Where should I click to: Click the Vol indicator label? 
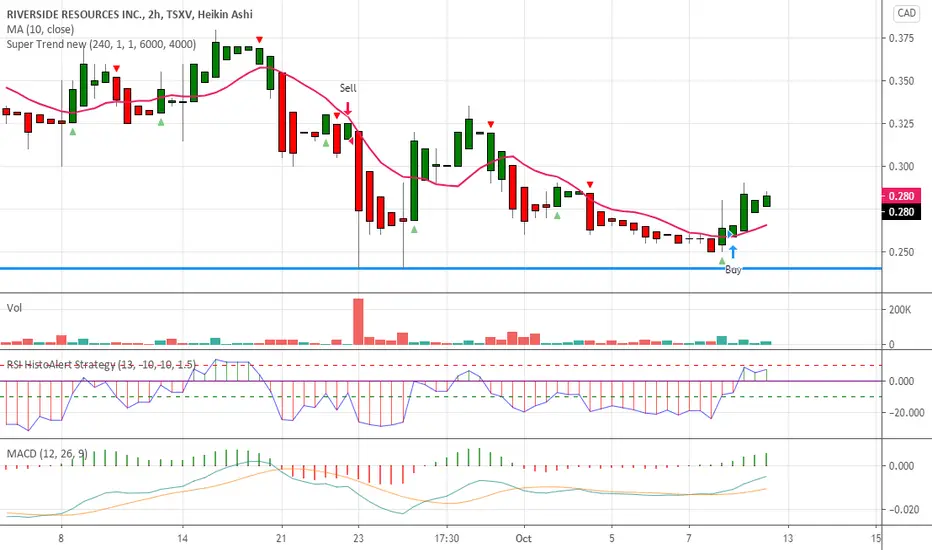[x=14, y=308]
